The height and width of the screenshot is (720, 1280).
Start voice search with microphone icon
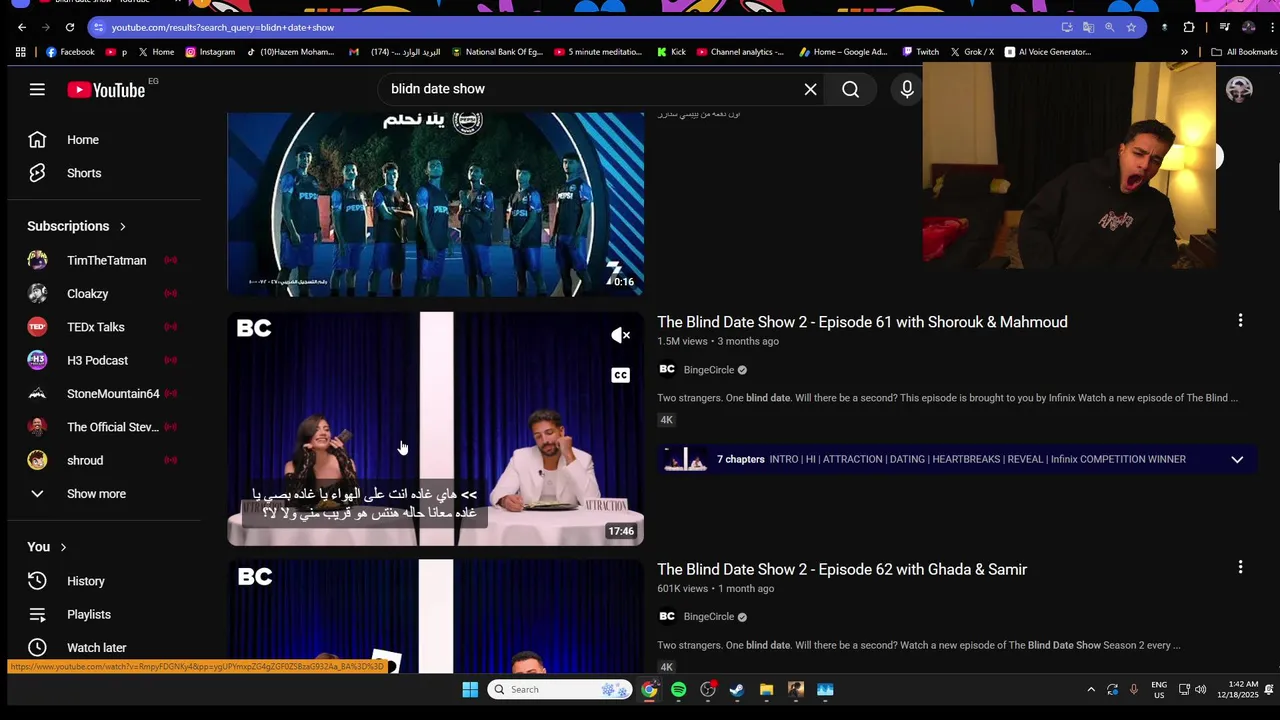click(907, 89)
